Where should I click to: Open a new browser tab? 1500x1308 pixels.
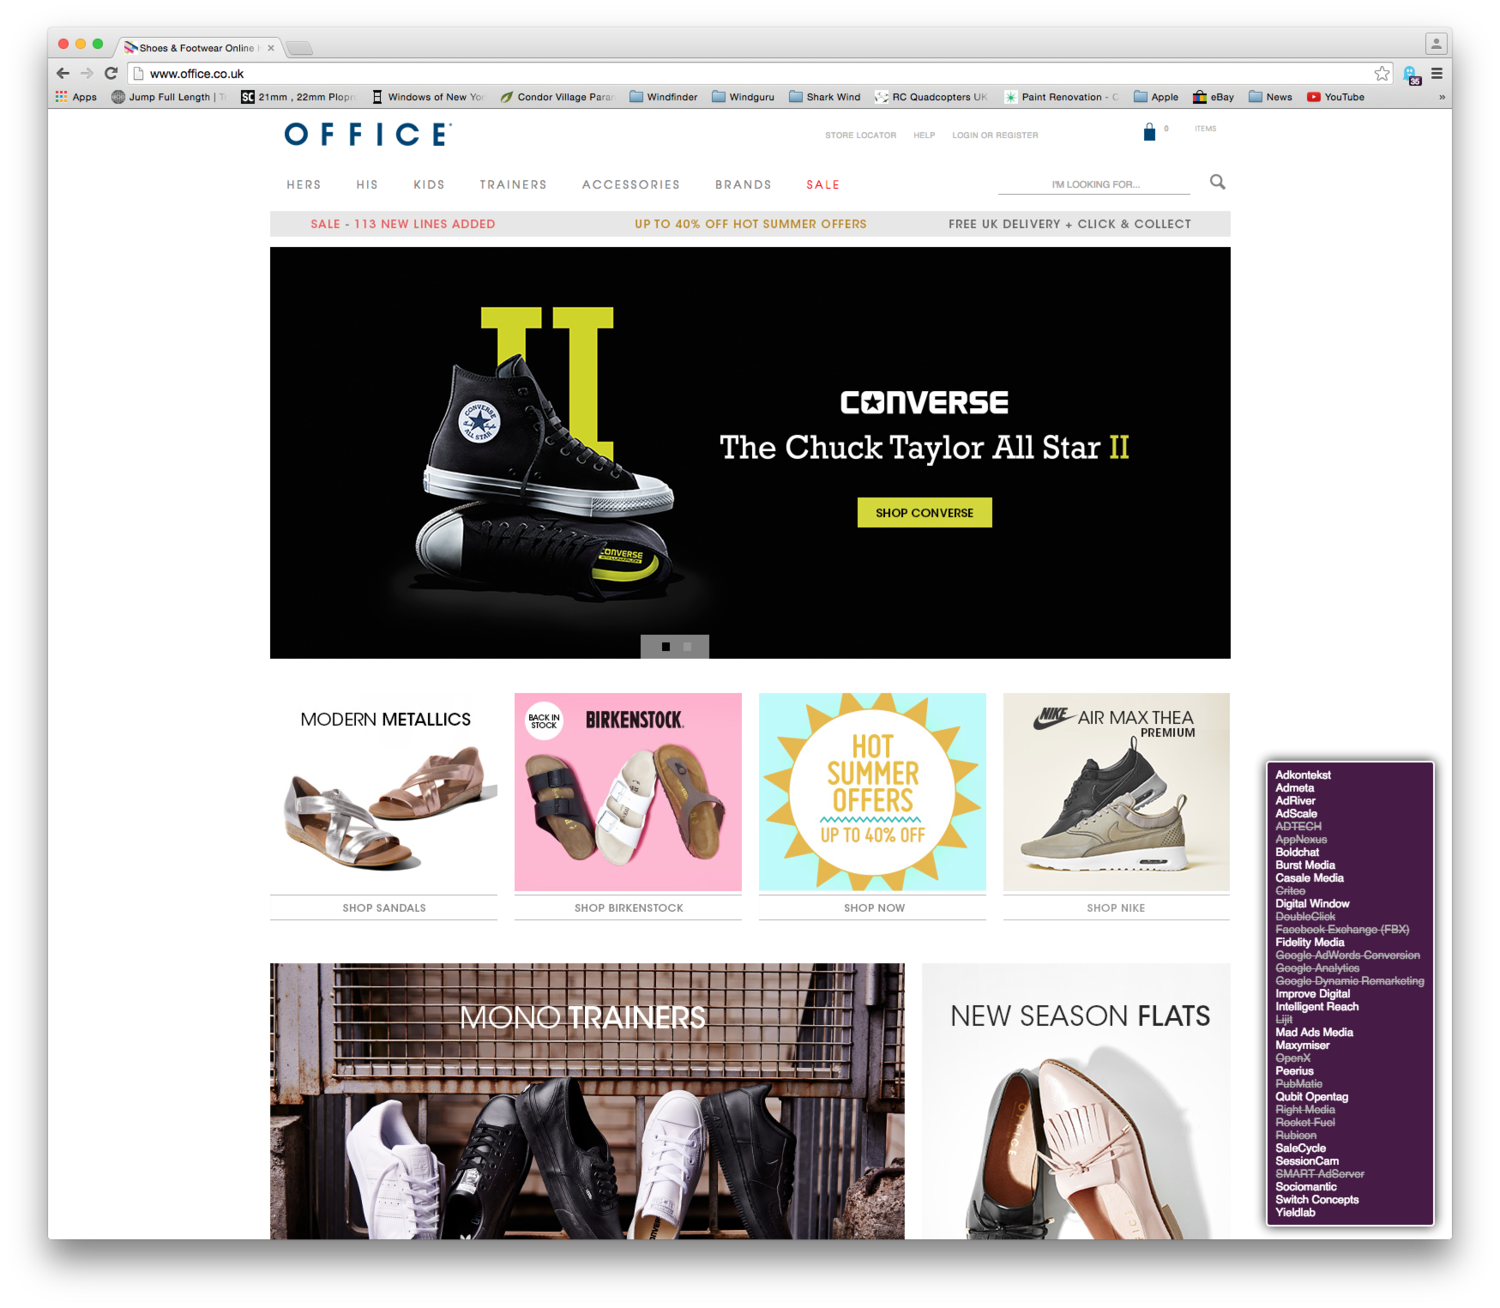(x=299, y=47)
